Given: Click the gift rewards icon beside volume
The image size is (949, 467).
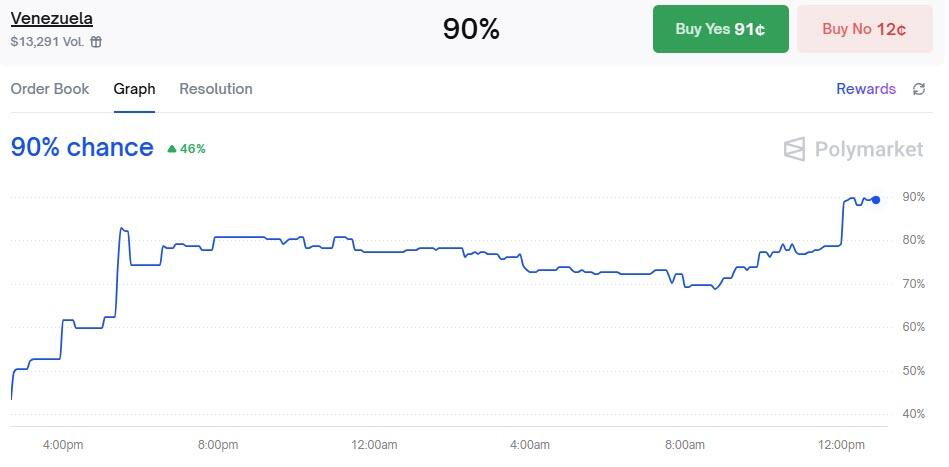Looking at the screenshot, I should coord(96,42).
